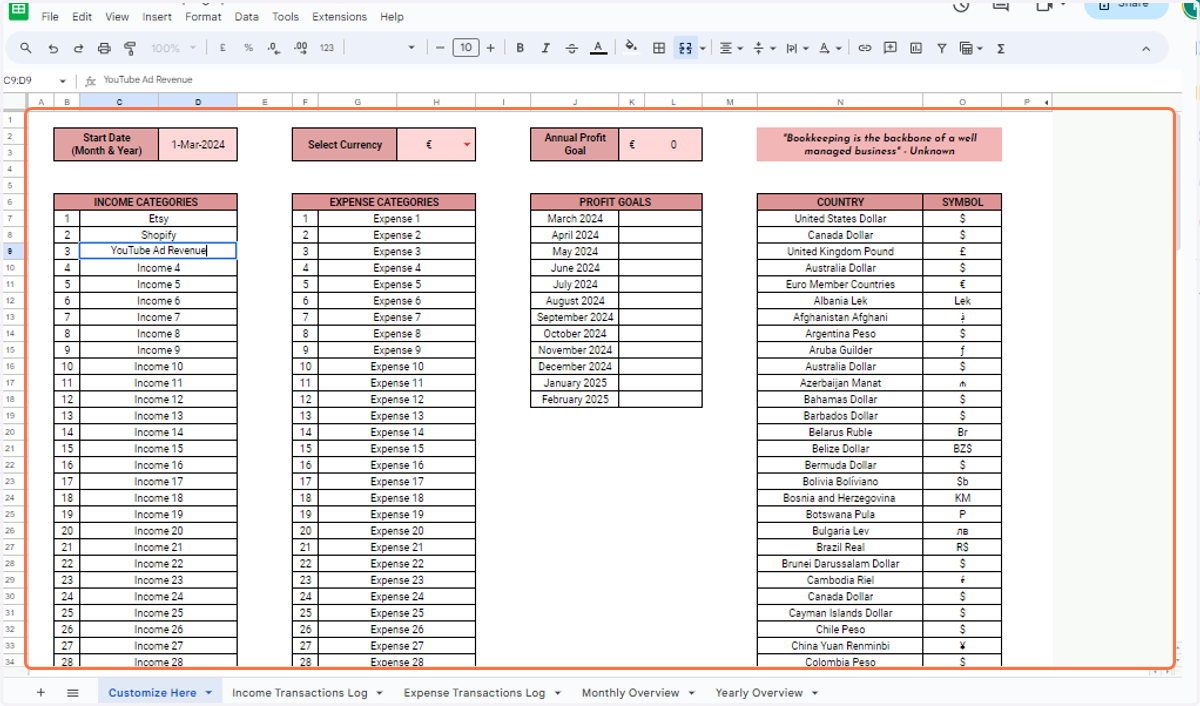The width and height of the screenshot is (1200, 706).
Task: Open the File menu
Action: [x=50, y=17]
